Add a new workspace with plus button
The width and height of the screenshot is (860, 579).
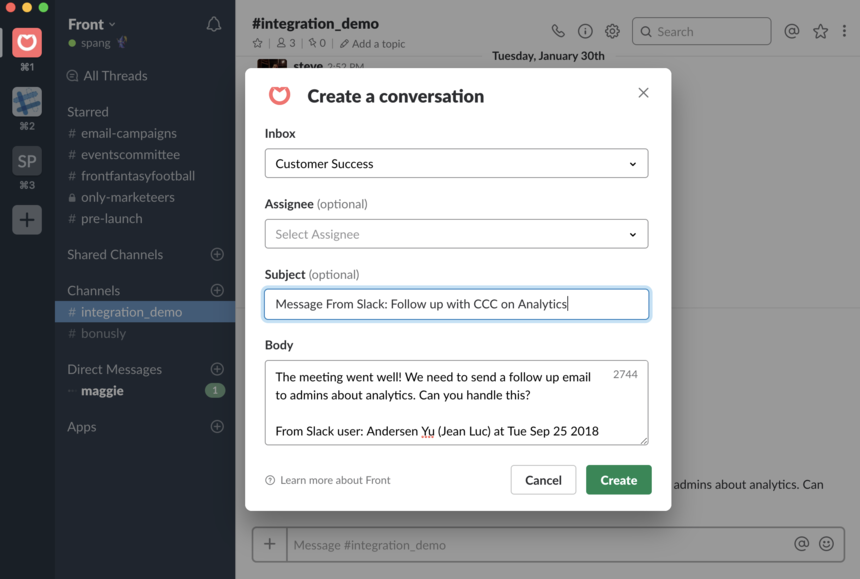click(27, 220)
